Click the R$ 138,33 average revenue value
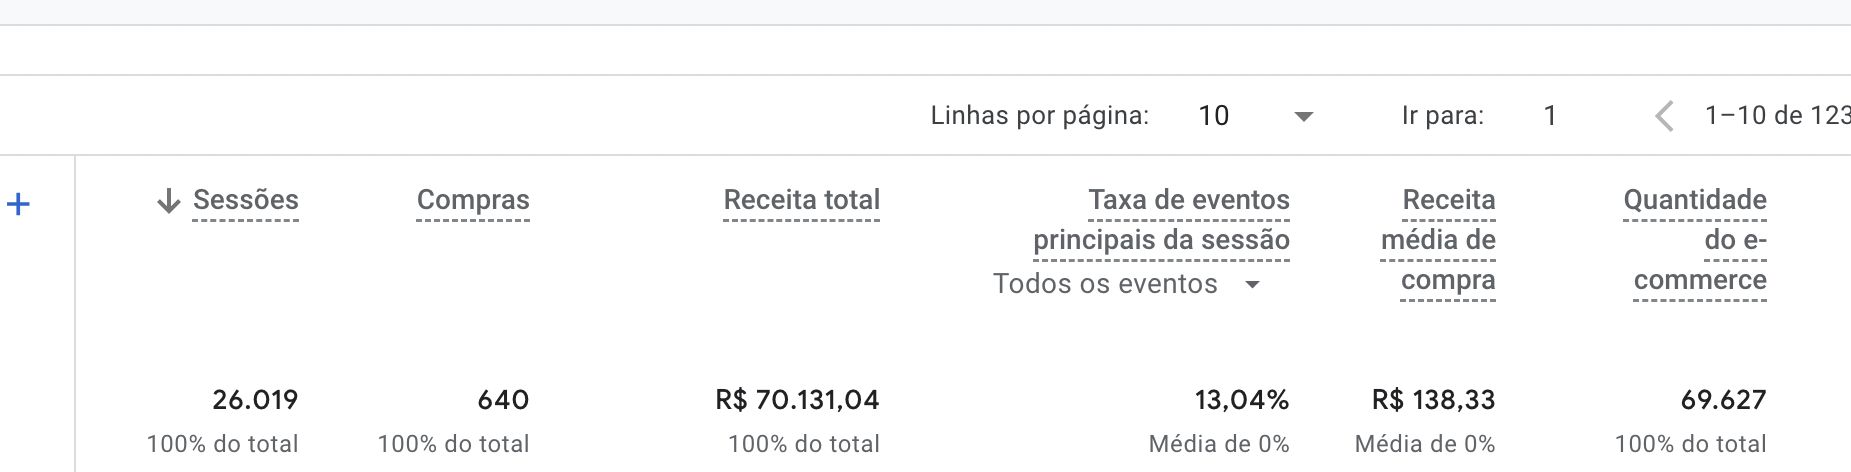Screen dimensions: 1851x472 (1433, 400)
